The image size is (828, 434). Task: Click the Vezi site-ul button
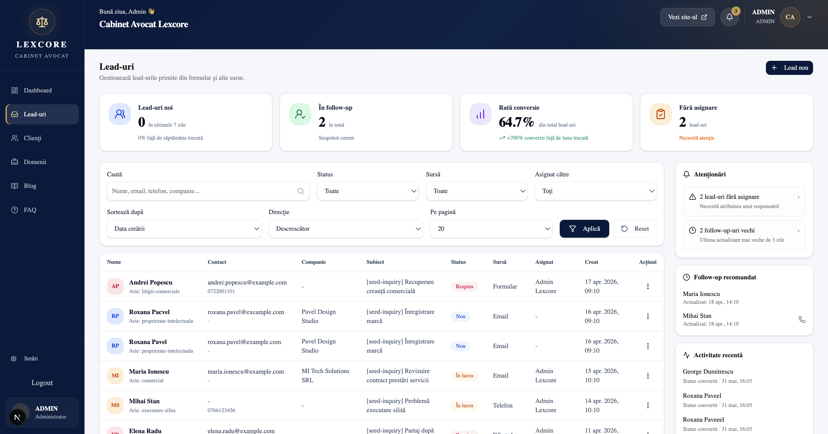[687, 17]
